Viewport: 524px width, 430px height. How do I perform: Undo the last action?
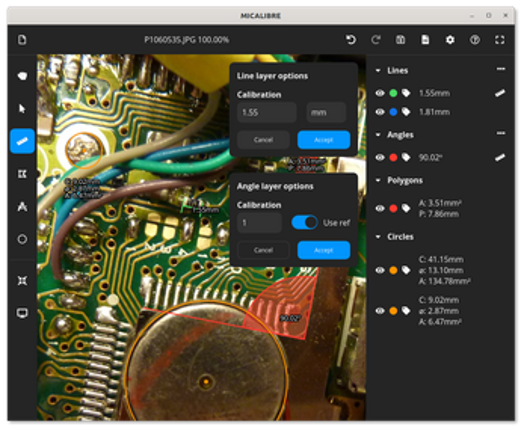coord(351,40)
